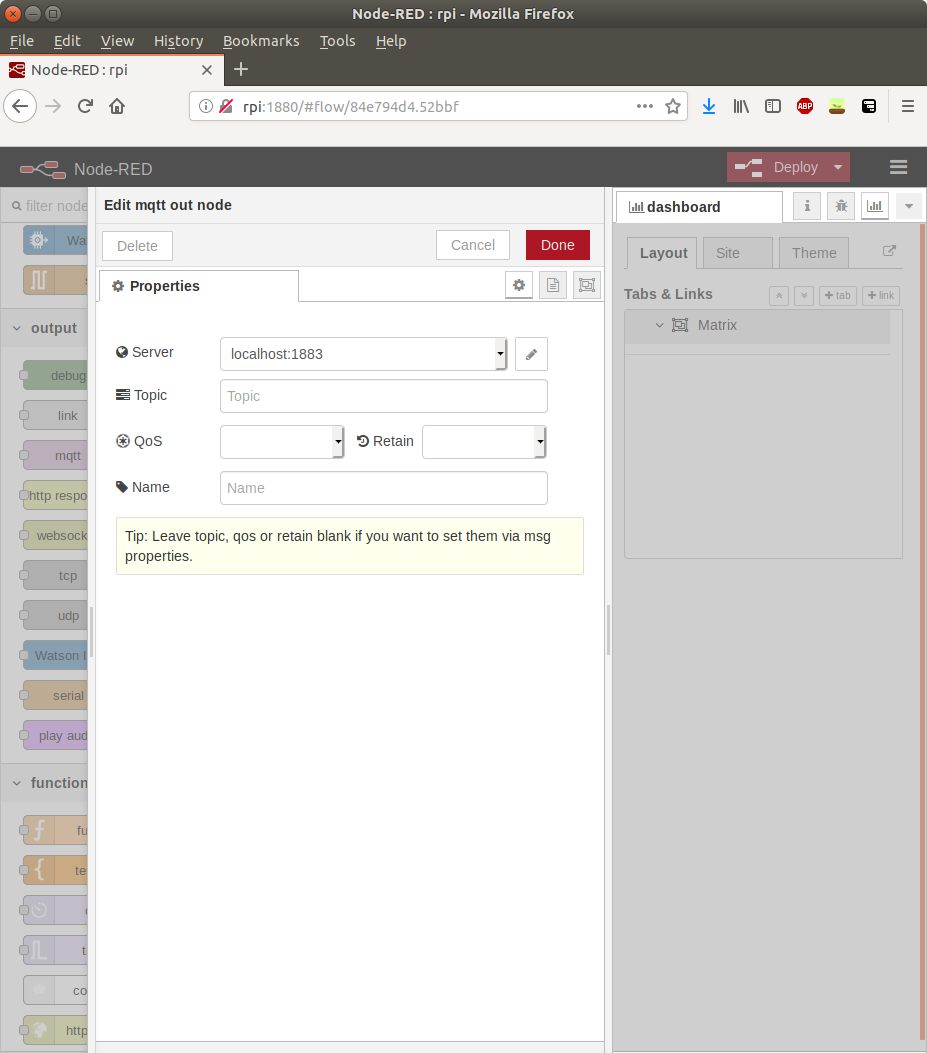This screenshot has height=1053, width=927.
Task: Collapse the function palette category
Action: point(17,783)
